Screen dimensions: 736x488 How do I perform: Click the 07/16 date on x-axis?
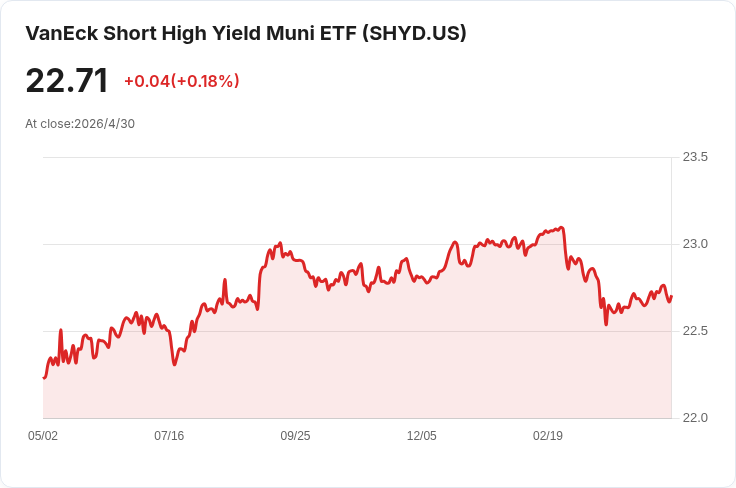[169, 436]
